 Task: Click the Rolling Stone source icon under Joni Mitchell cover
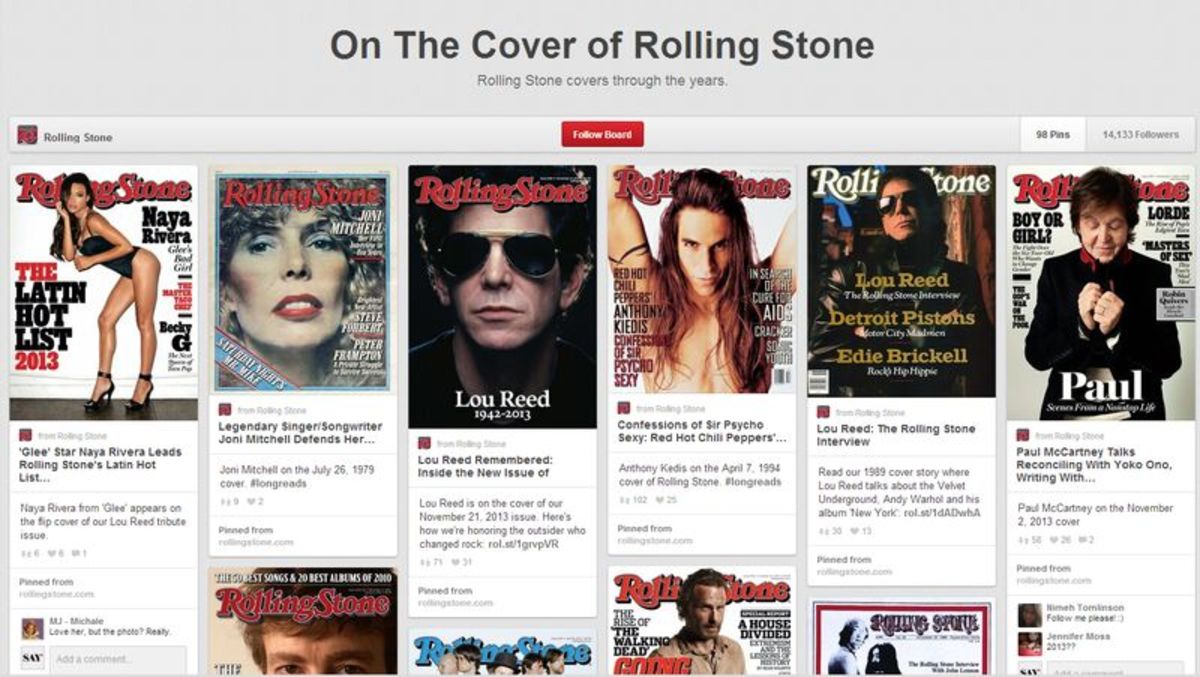(x=225, y=410)
